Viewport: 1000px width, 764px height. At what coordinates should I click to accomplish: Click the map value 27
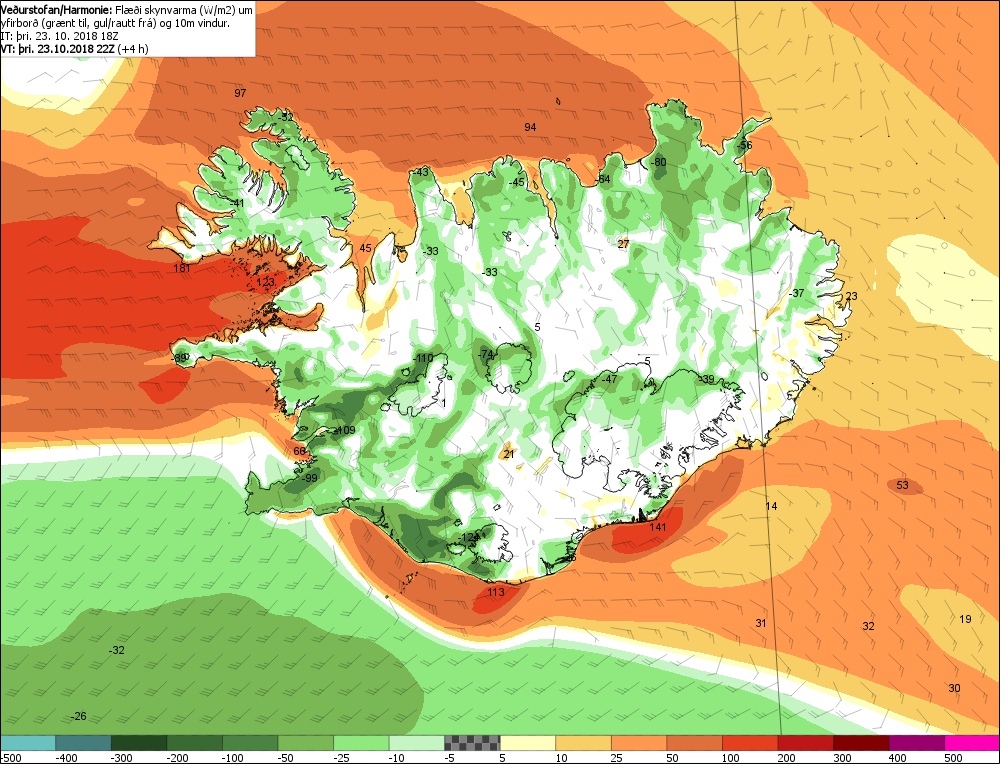click(623, 244)
